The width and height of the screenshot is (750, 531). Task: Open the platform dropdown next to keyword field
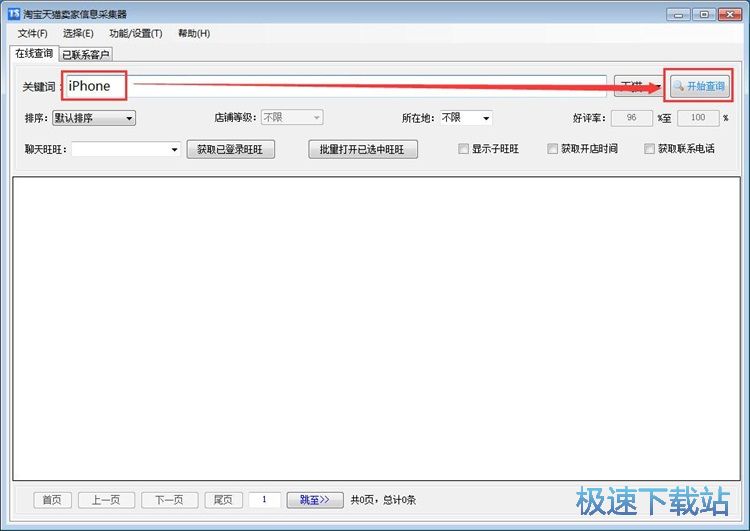(x=640, y=86)
